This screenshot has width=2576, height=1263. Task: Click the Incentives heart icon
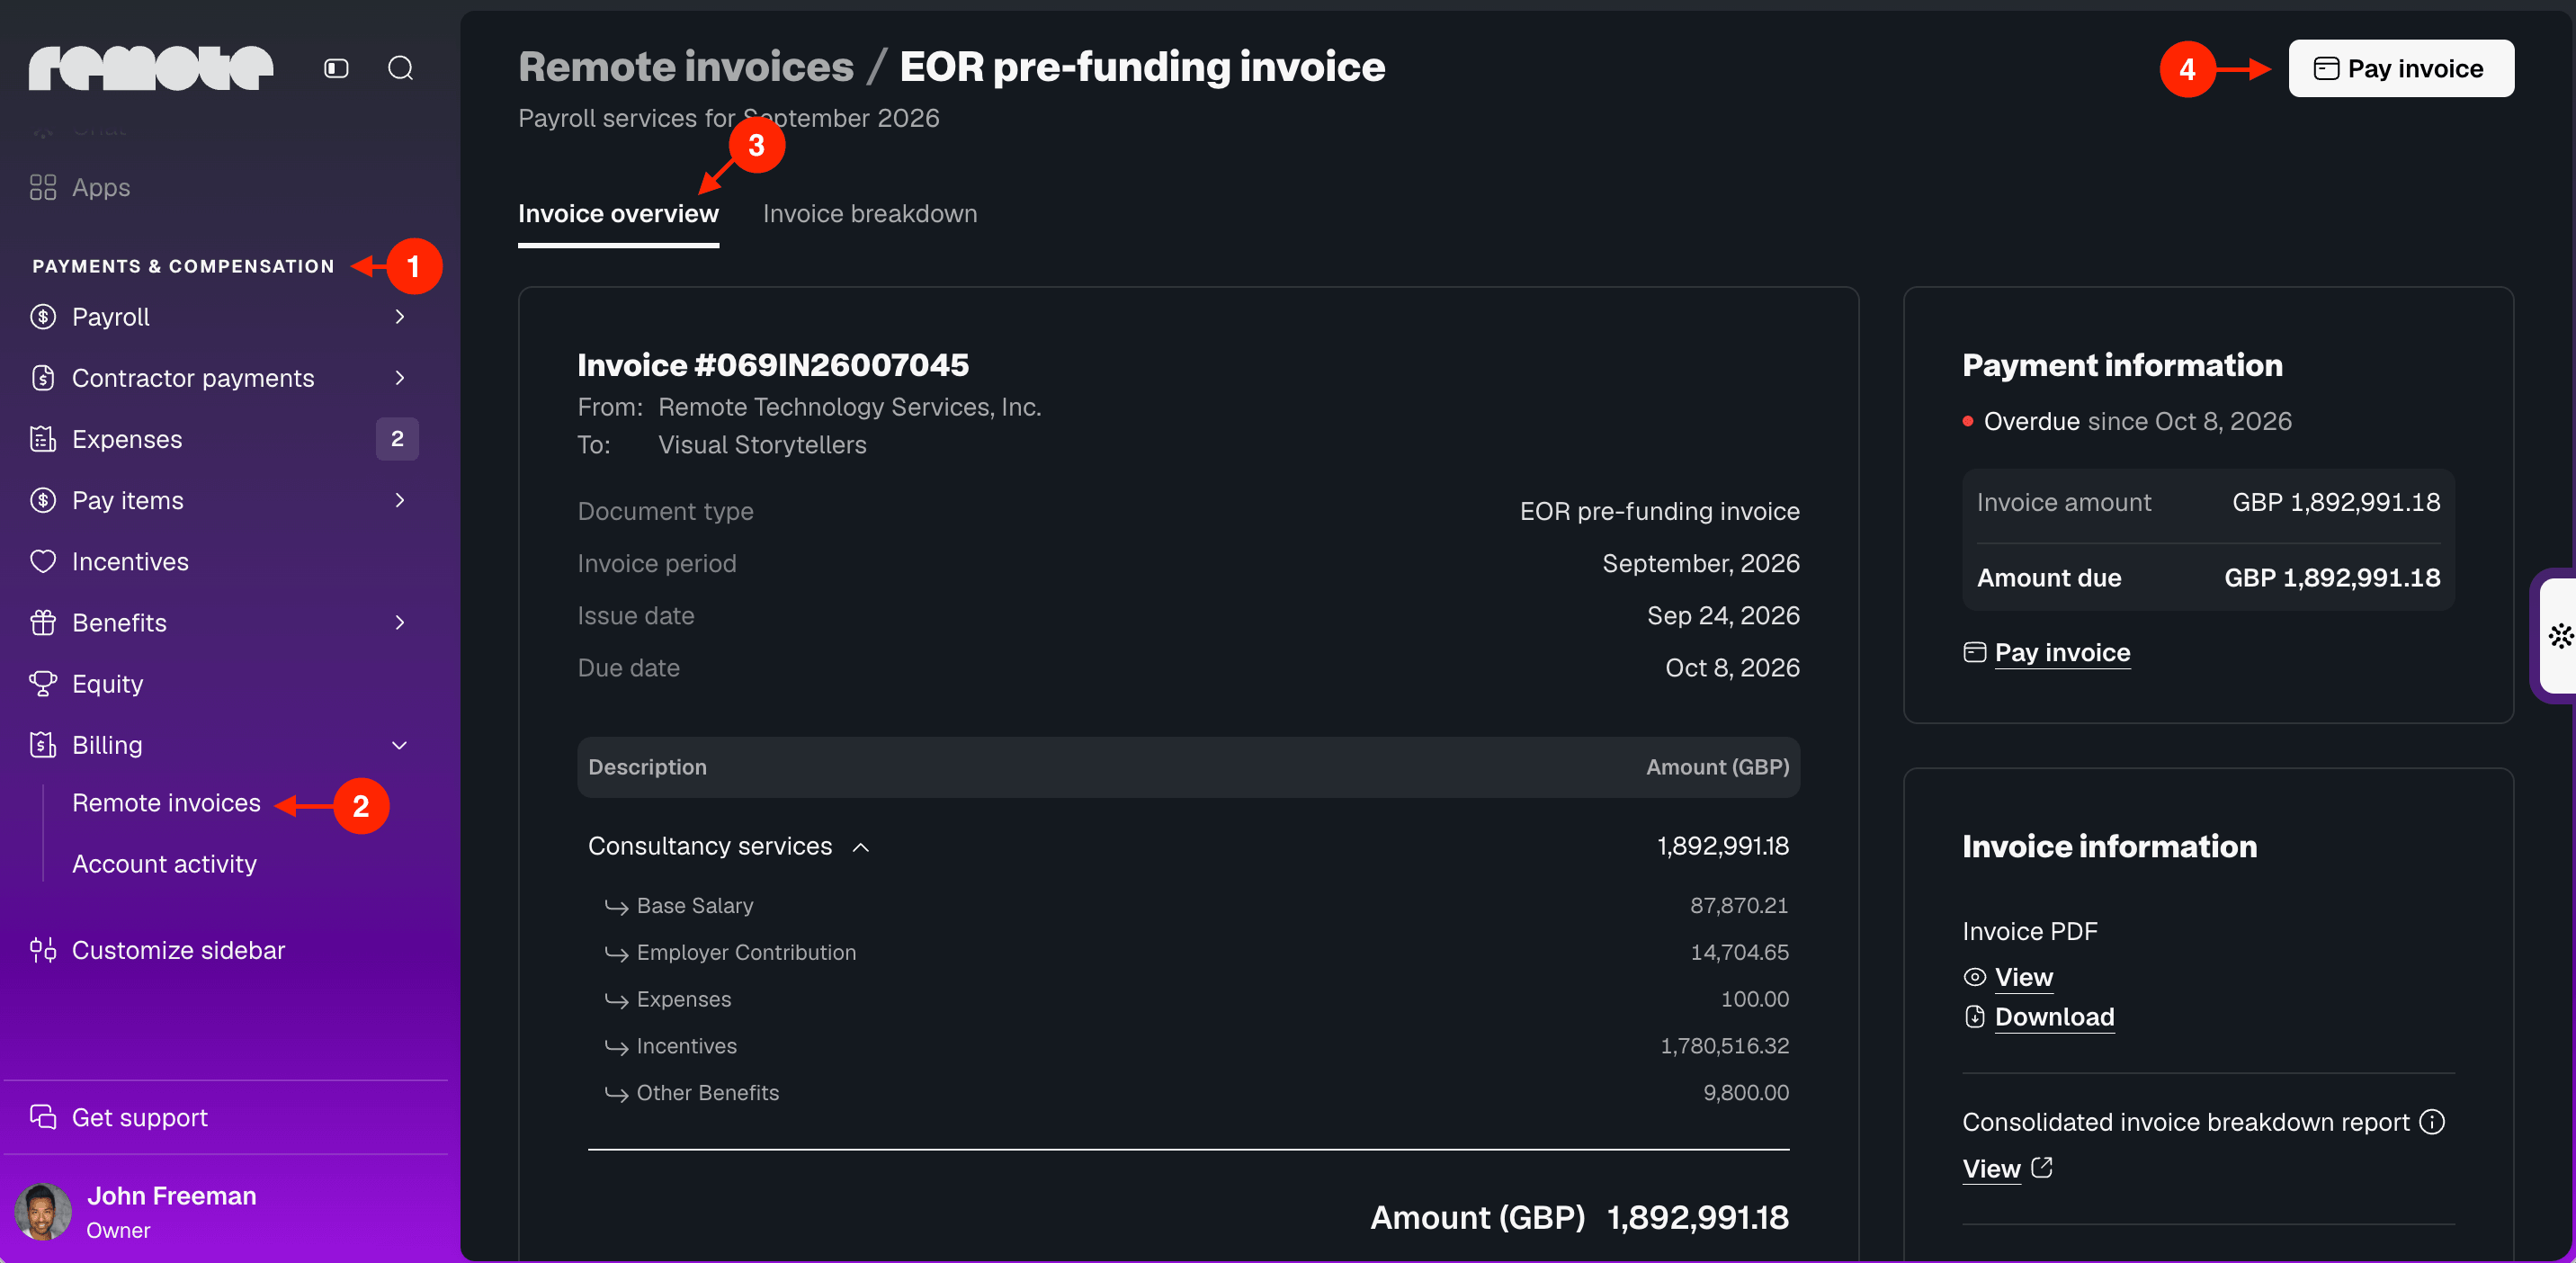click(43, 561)
